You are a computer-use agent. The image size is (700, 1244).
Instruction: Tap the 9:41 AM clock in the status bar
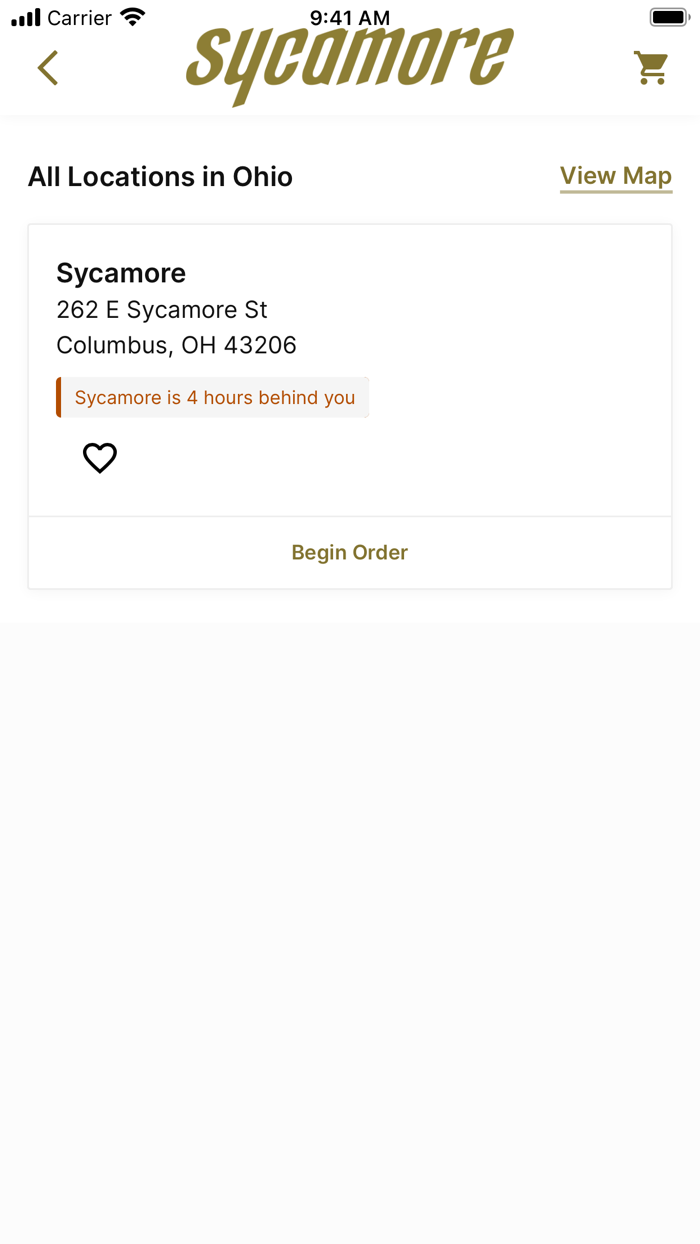(349, 16)
